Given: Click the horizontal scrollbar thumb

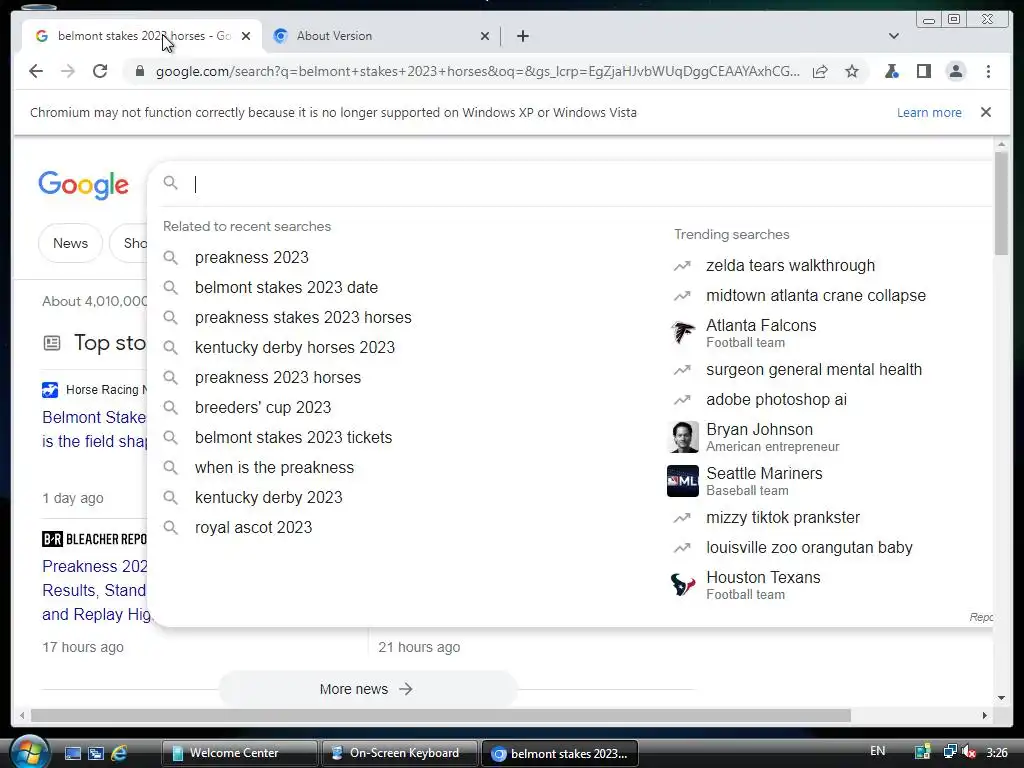Looking at the screenshot, I should click(x=441, y=716).
